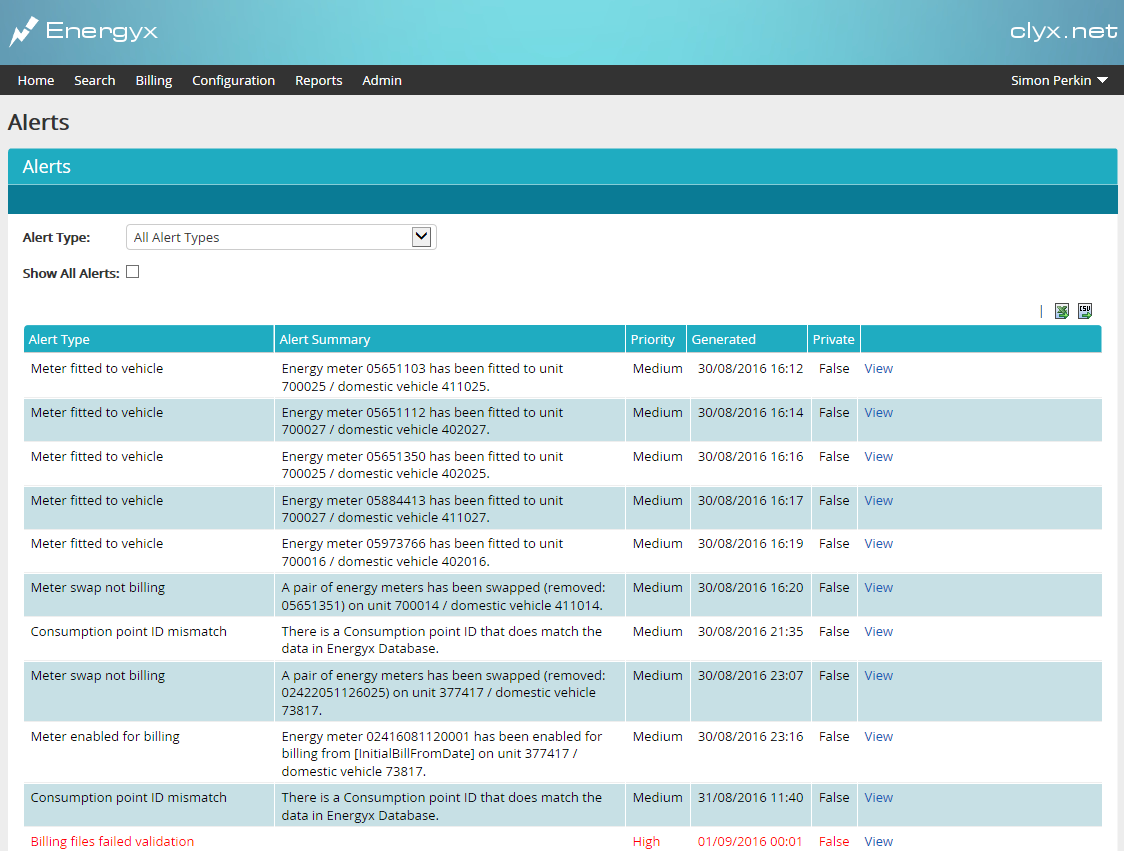Click the Alerts panel title bar
Image resolution: width=1124 pixels, height=851 pixels.
click(563, 166)
